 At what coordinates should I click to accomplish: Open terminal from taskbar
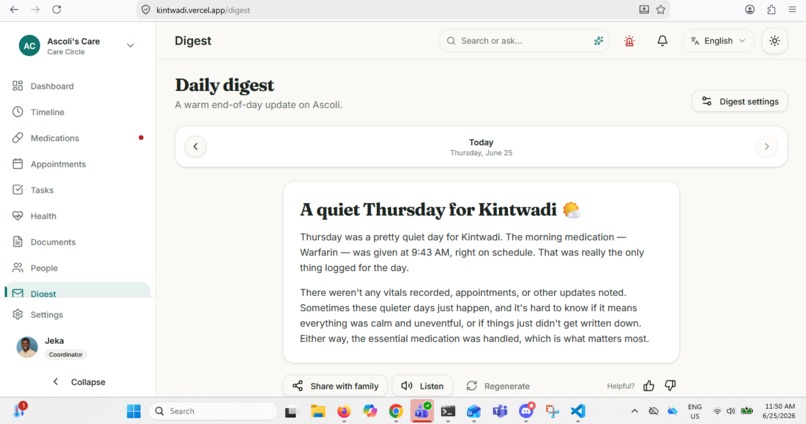pos(448,411)
